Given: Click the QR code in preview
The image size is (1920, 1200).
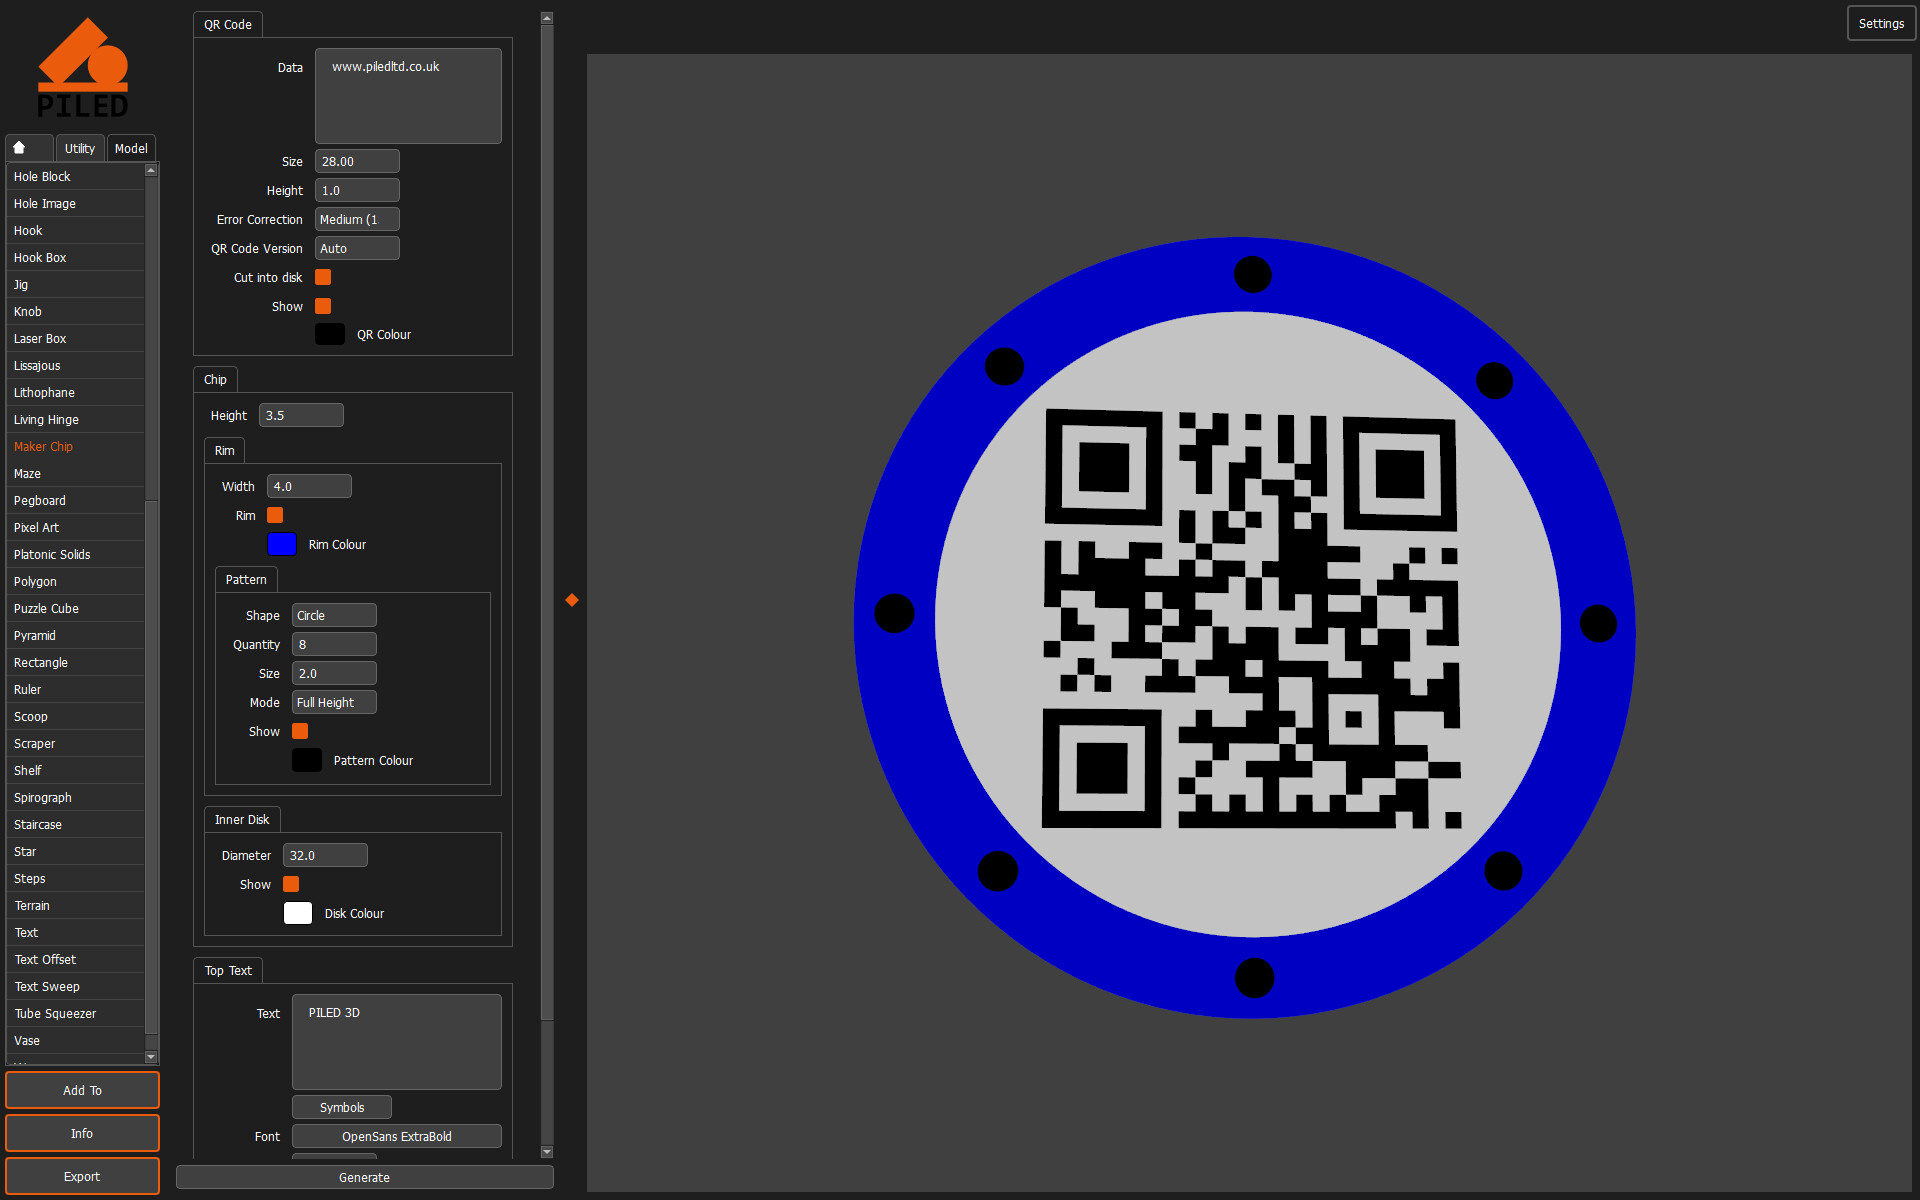Looking at the screenshot, I should 1251,619.
